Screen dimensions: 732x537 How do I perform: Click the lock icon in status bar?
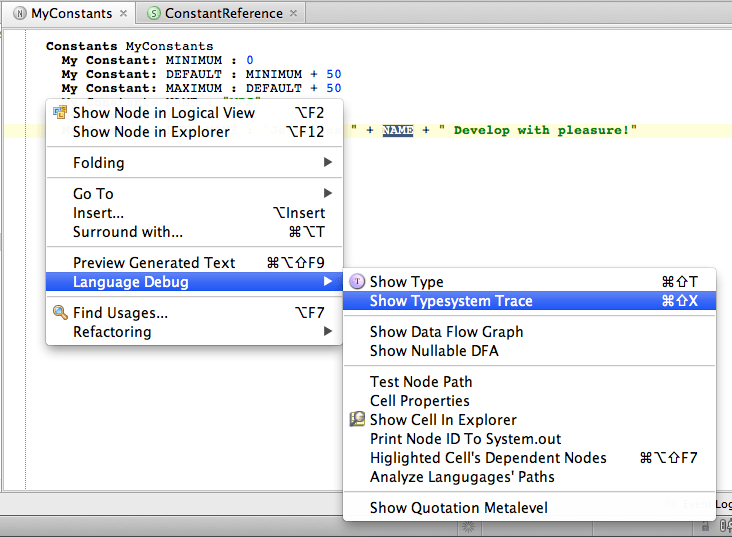(707, 526)
